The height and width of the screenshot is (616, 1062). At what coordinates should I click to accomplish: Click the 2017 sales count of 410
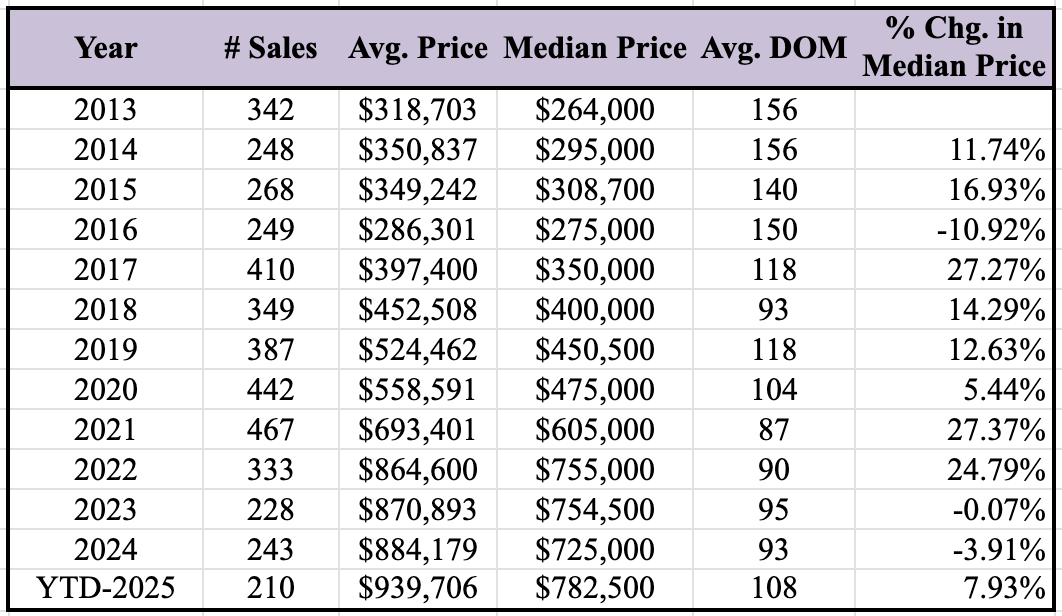pos(271,269)
